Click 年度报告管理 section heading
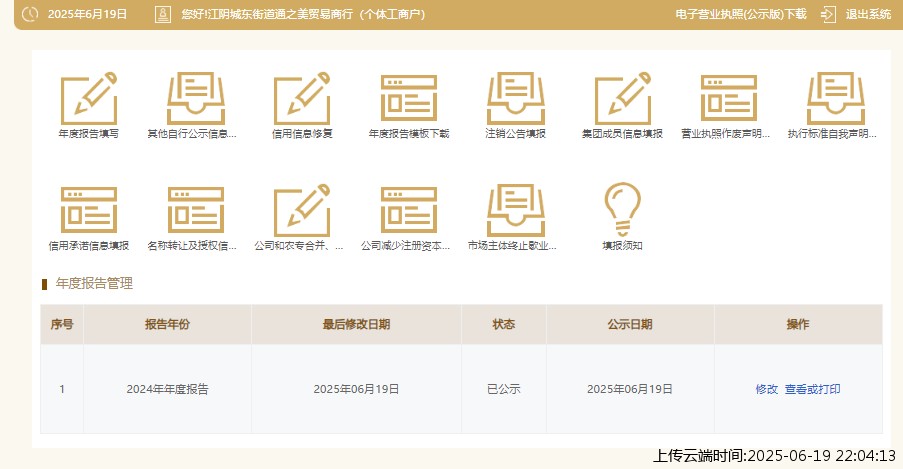This screenshot has height=469, width=903. (x=94, y=283)
